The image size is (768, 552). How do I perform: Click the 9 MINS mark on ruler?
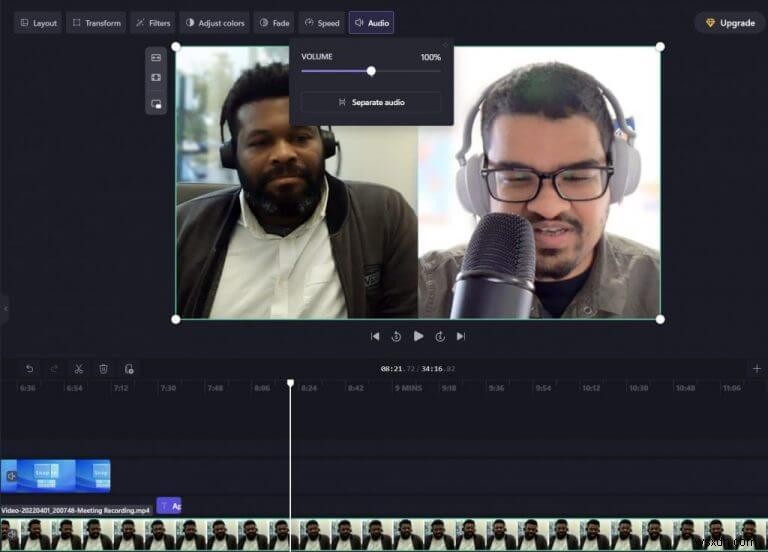click(x=408, y=388)
